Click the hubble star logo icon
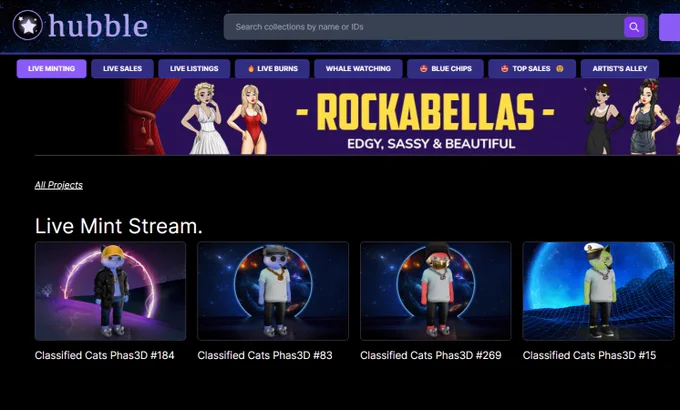 28,25
